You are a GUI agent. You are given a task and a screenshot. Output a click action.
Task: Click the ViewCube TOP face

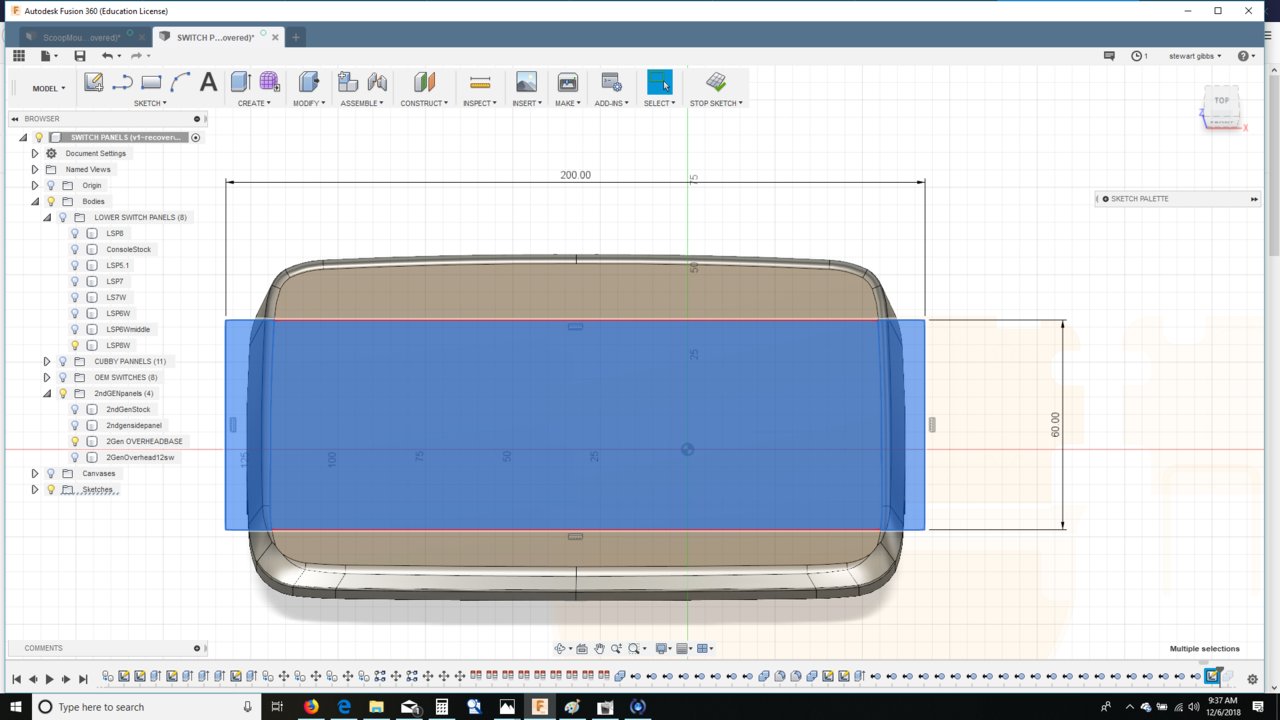[1222, 101]
